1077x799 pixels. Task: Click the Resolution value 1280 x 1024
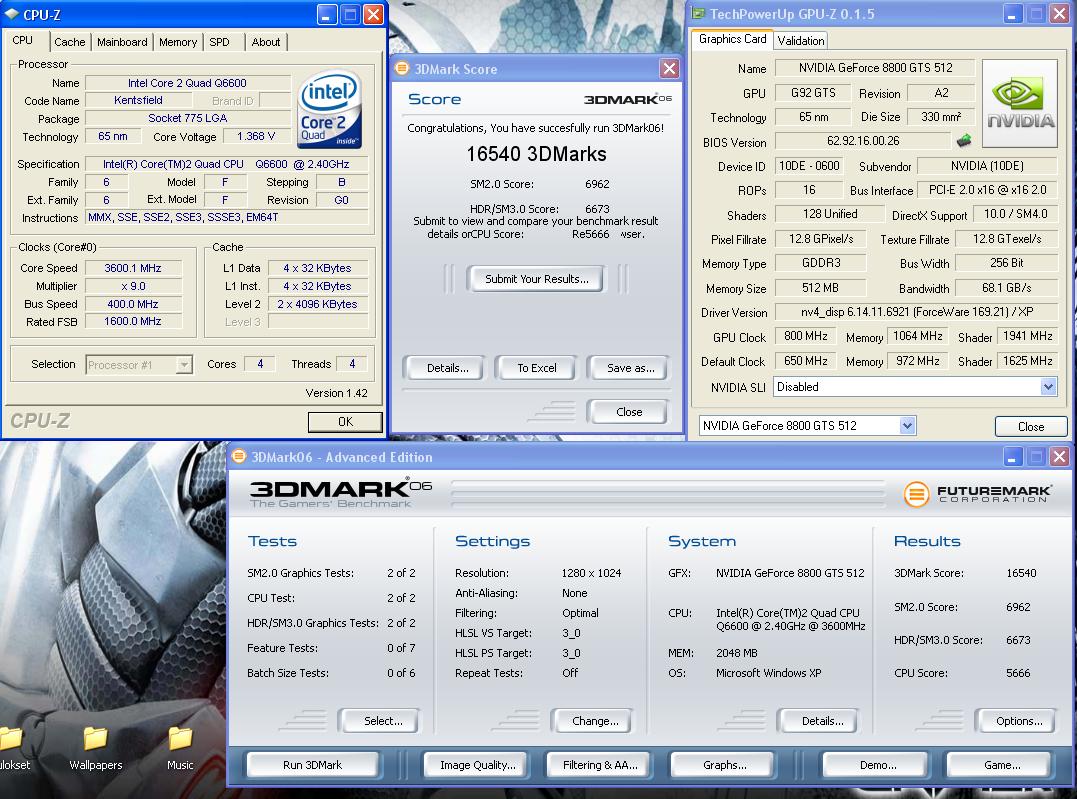coord(591,573)
